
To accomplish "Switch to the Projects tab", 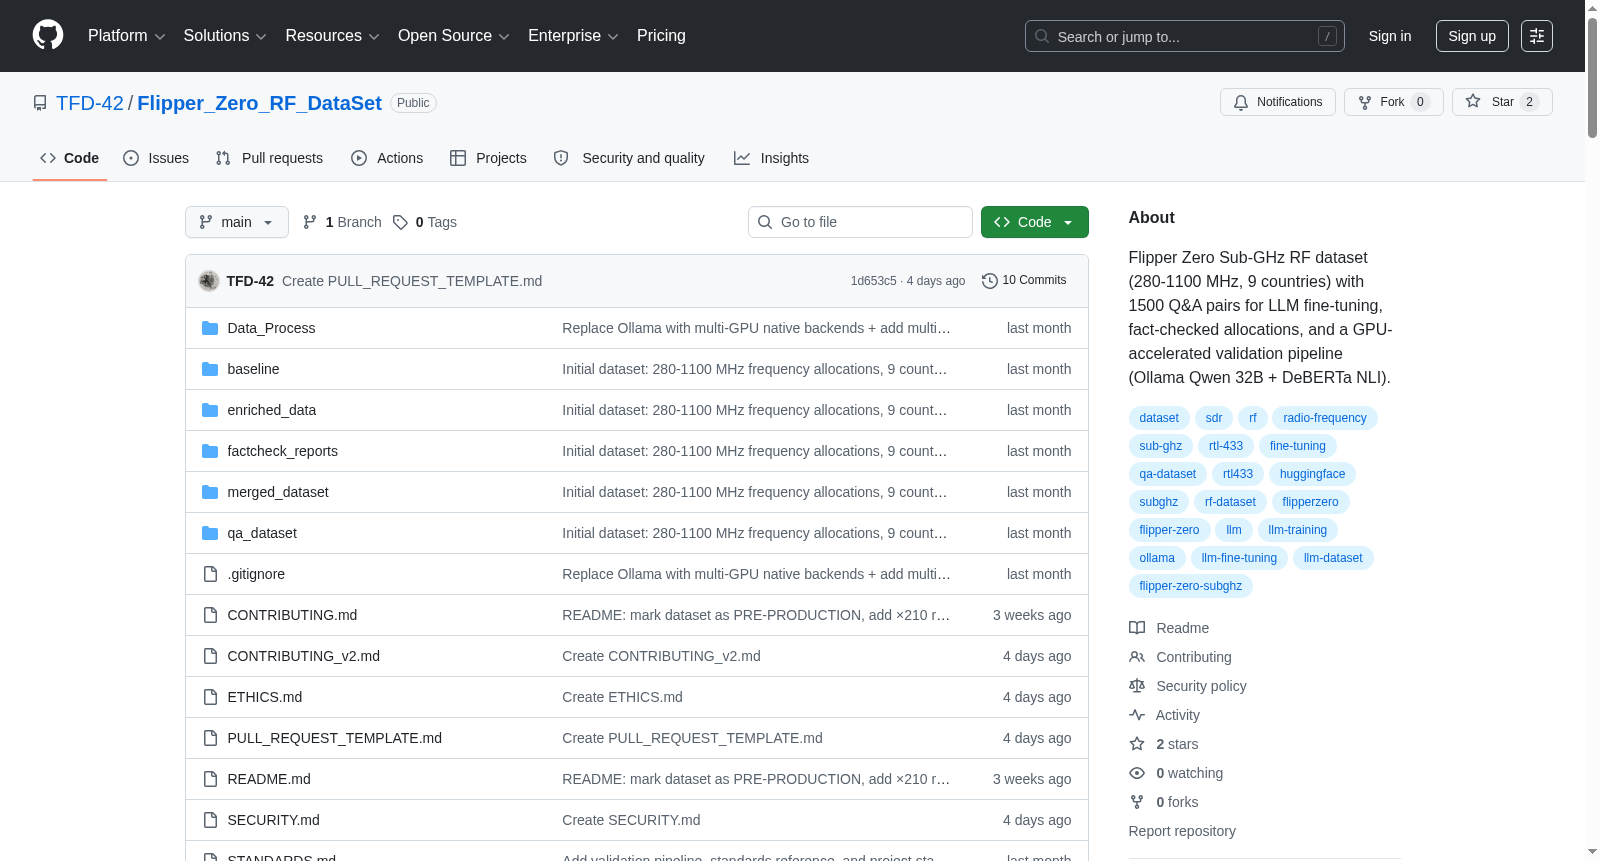I will tap(488, 158).
